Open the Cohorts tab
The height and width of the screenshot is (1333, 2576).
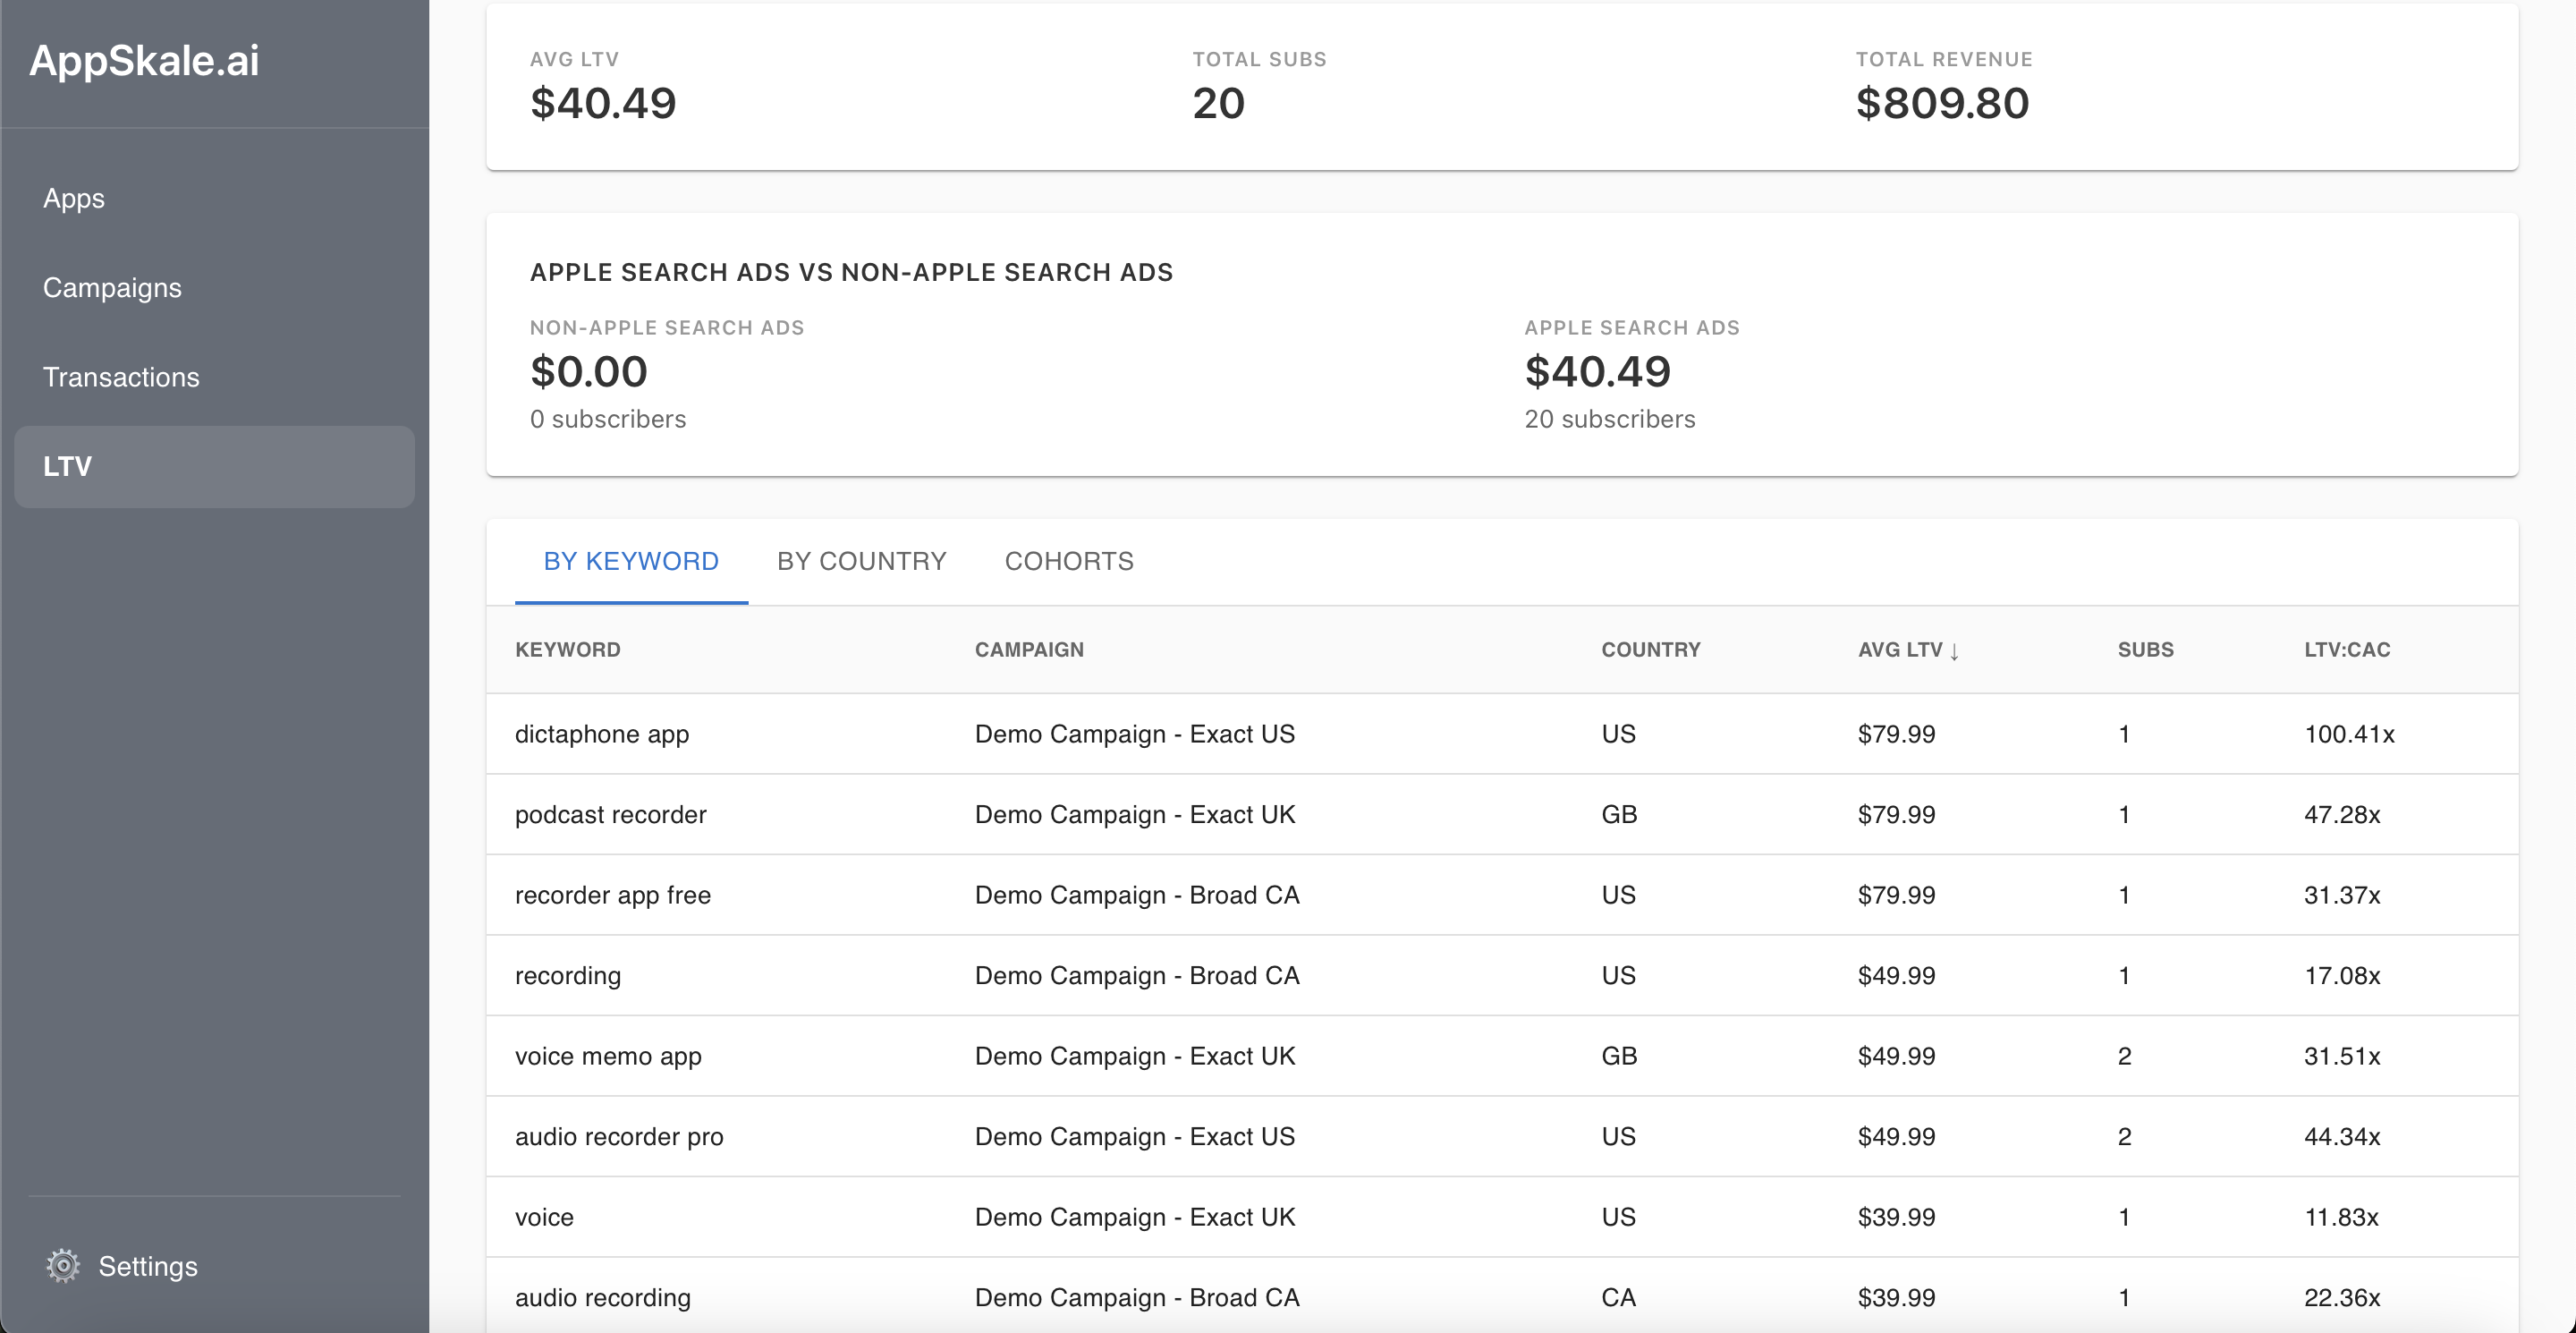pos(1069,561)
